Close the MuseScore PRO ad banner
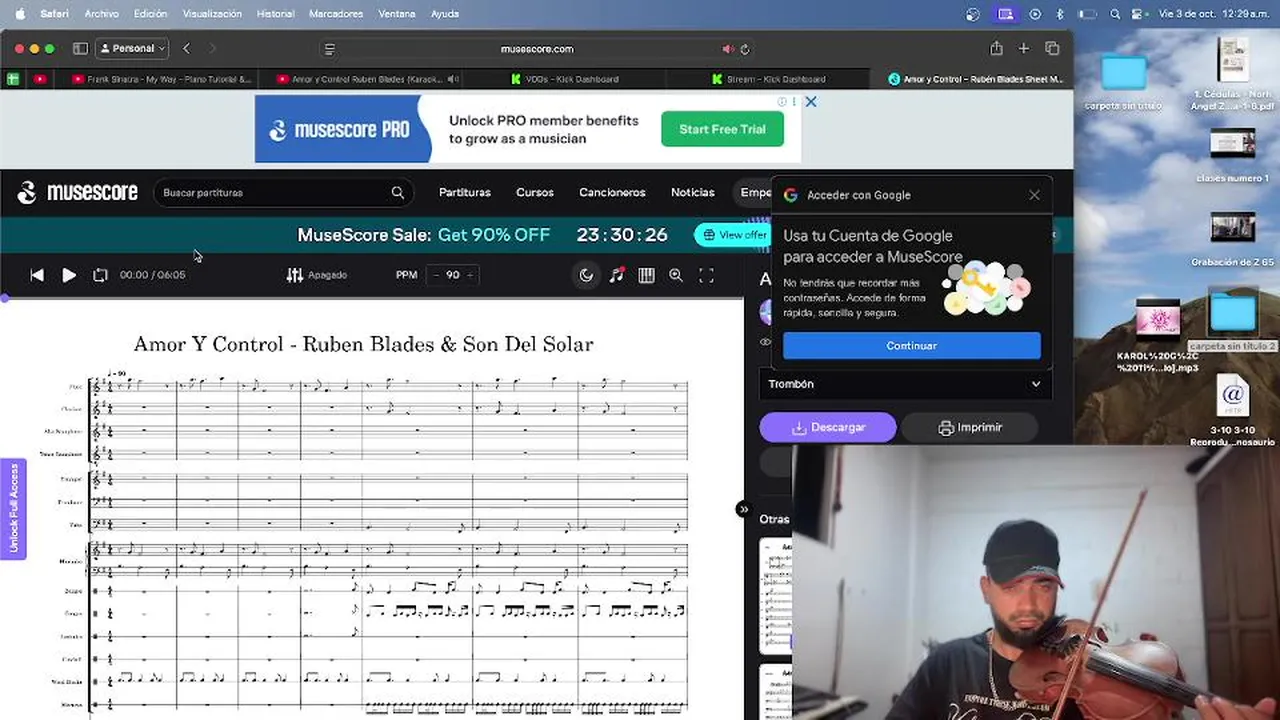This screenshot has width=1280, height=720. (811, 102)
